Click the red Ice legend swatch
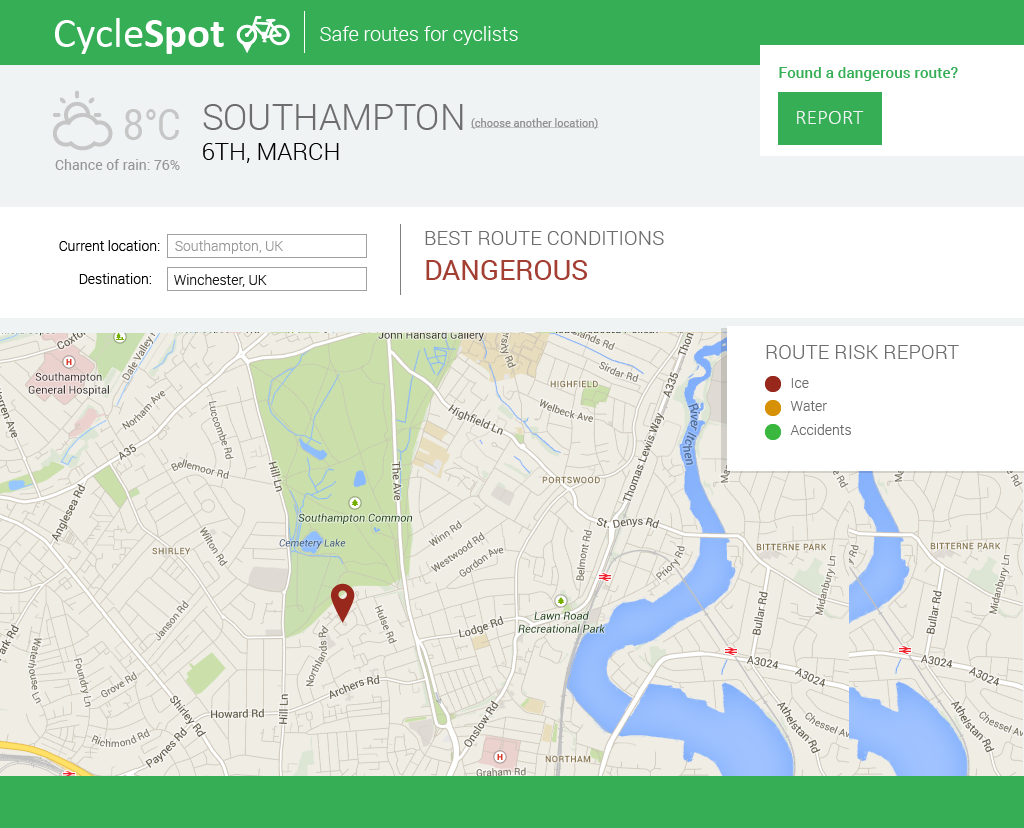The width and height of the screenshot is (1024, 828). pos(773,384)
